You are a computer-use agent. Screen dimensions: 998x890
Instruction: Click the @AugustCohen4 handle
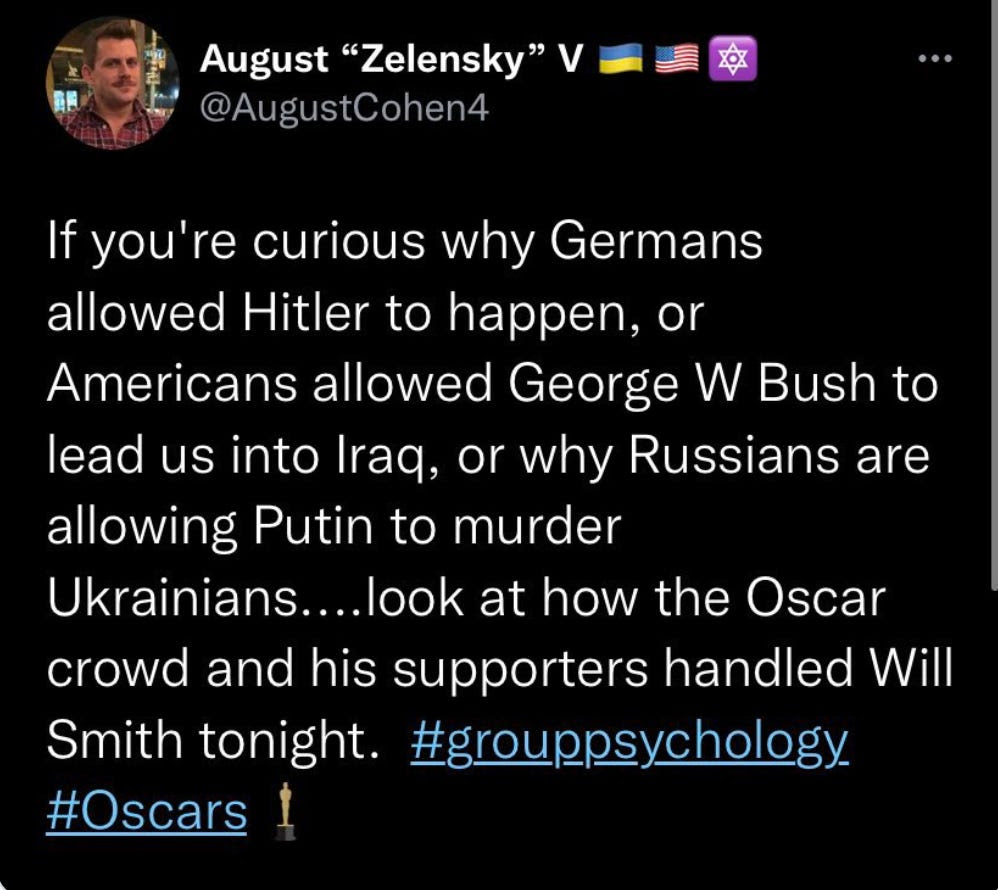pos(344,108)
